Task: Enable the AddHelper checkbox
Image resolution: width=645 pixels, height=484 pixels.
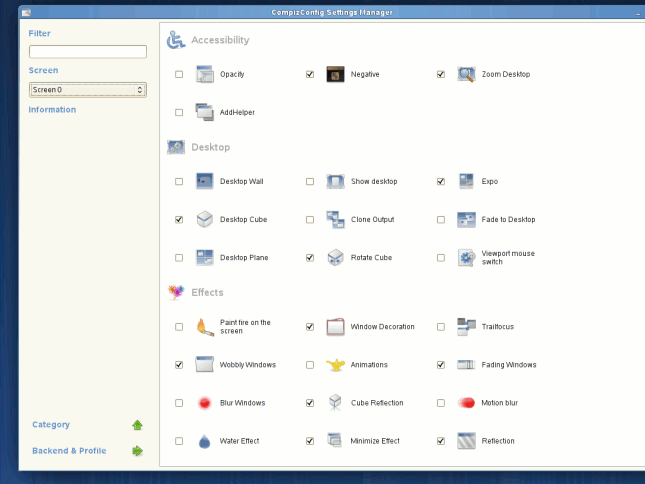Action: coord(179,112)
